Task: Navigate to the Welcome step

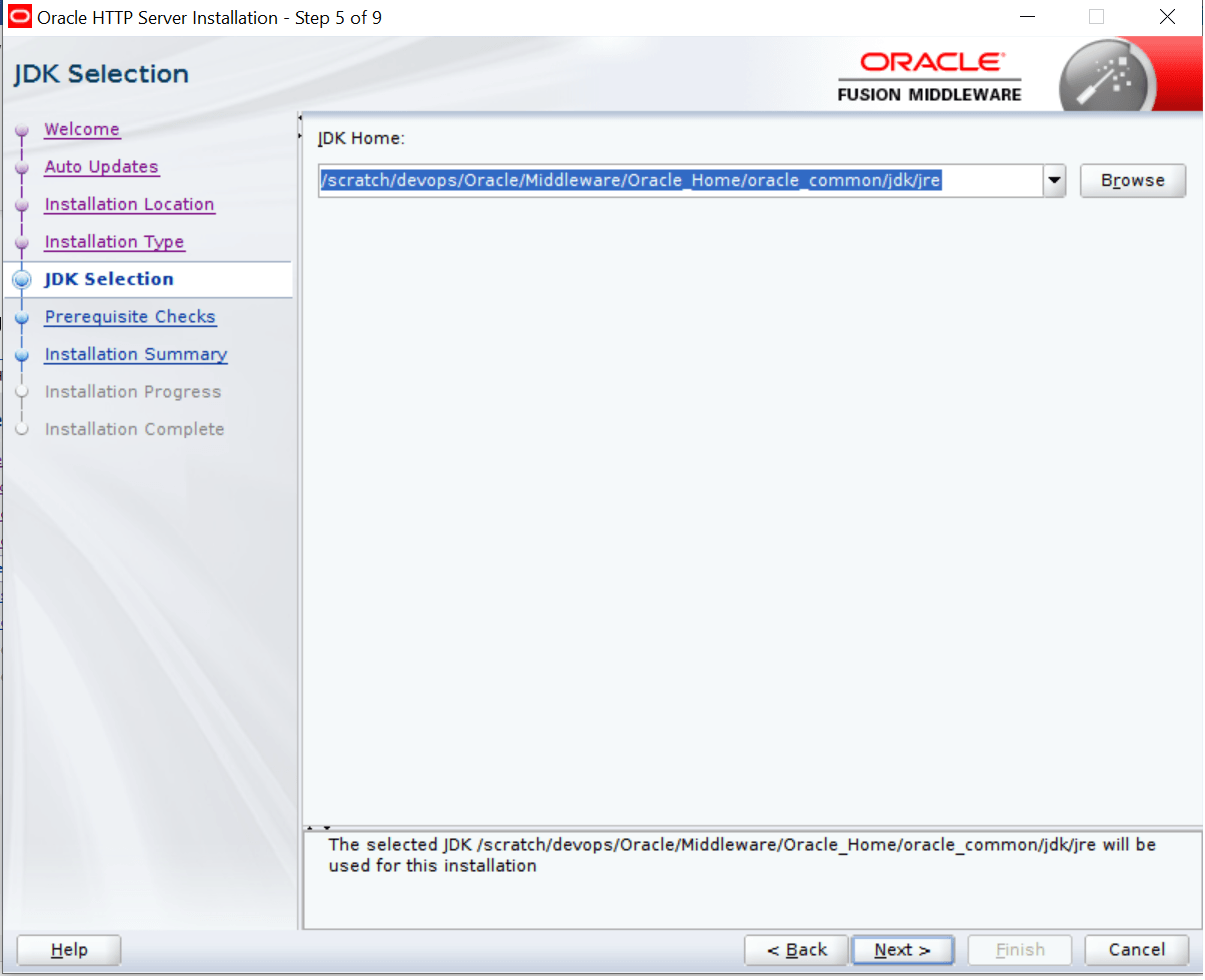Action: (x=81, y=129)
